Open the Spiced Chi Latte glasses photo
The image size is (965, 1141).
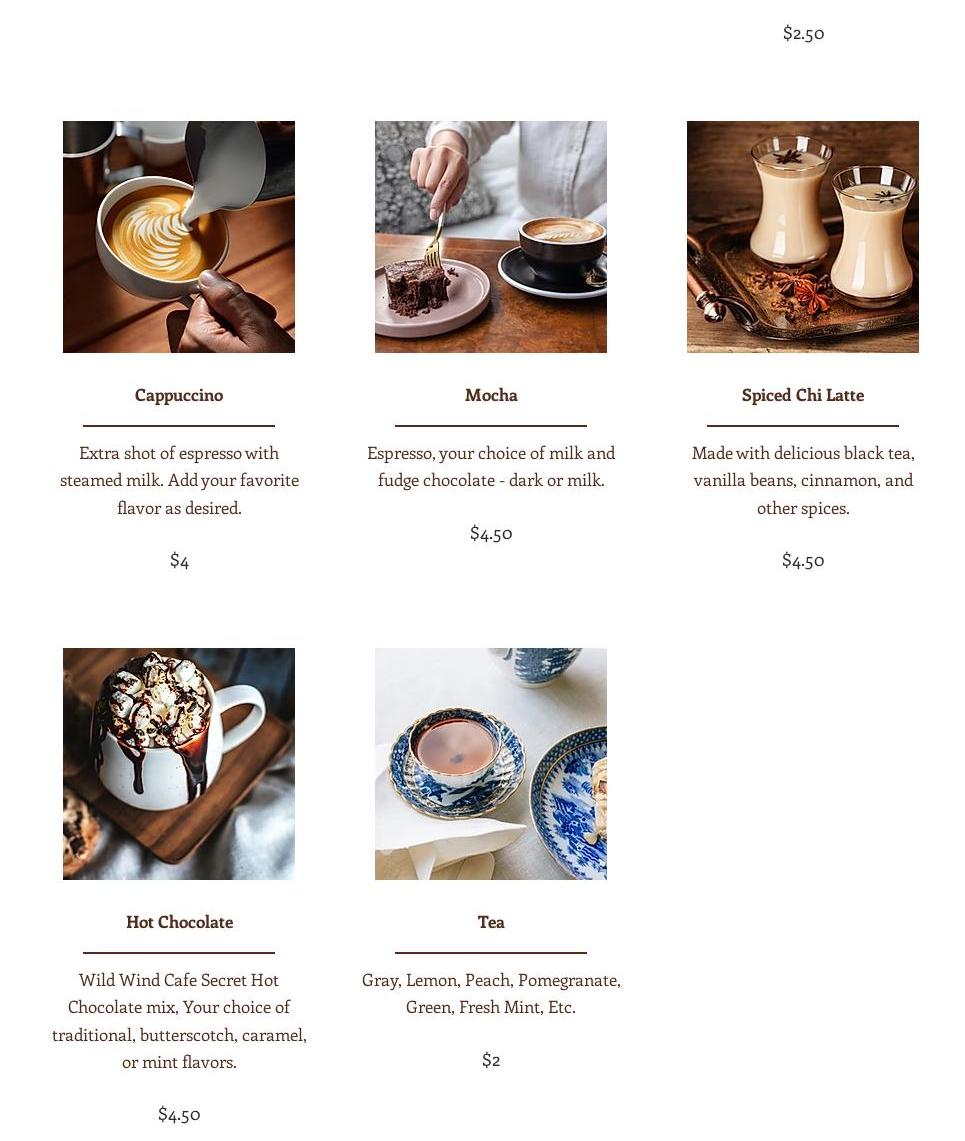click(803, 237)
